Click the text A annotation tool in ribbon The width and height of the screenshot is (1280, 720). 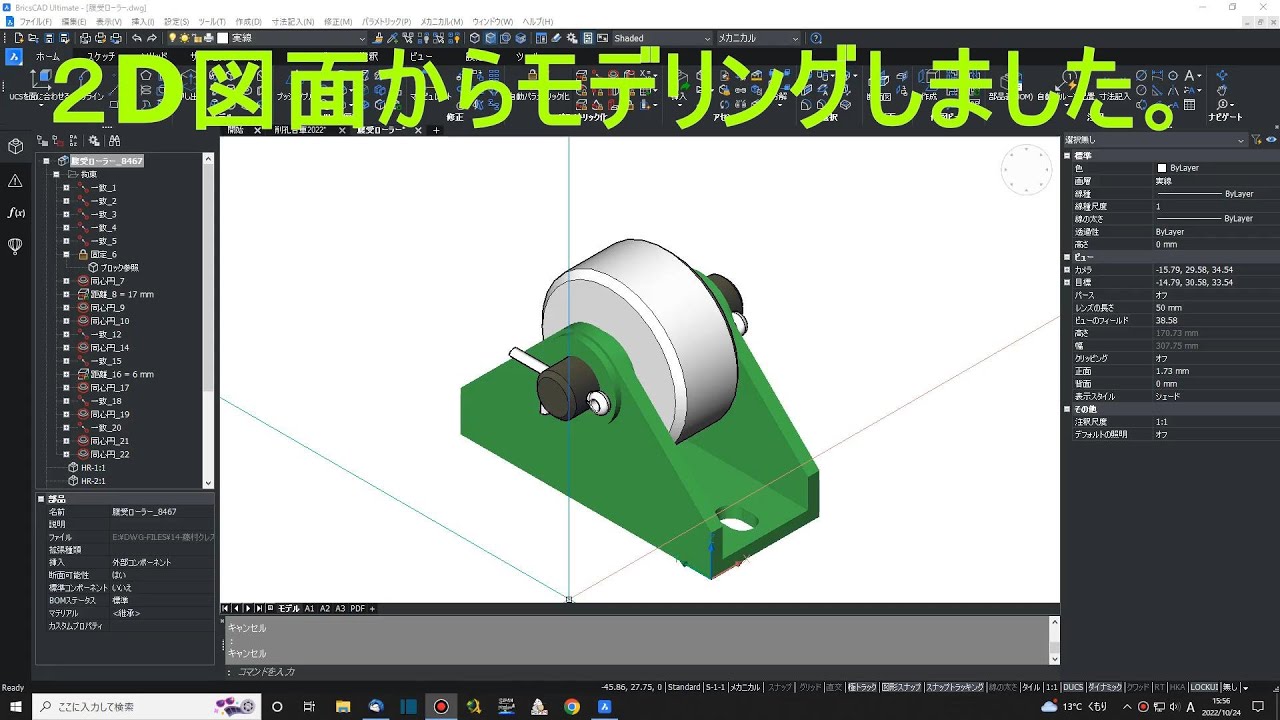pyautogui.click(x=1190, y=75)
